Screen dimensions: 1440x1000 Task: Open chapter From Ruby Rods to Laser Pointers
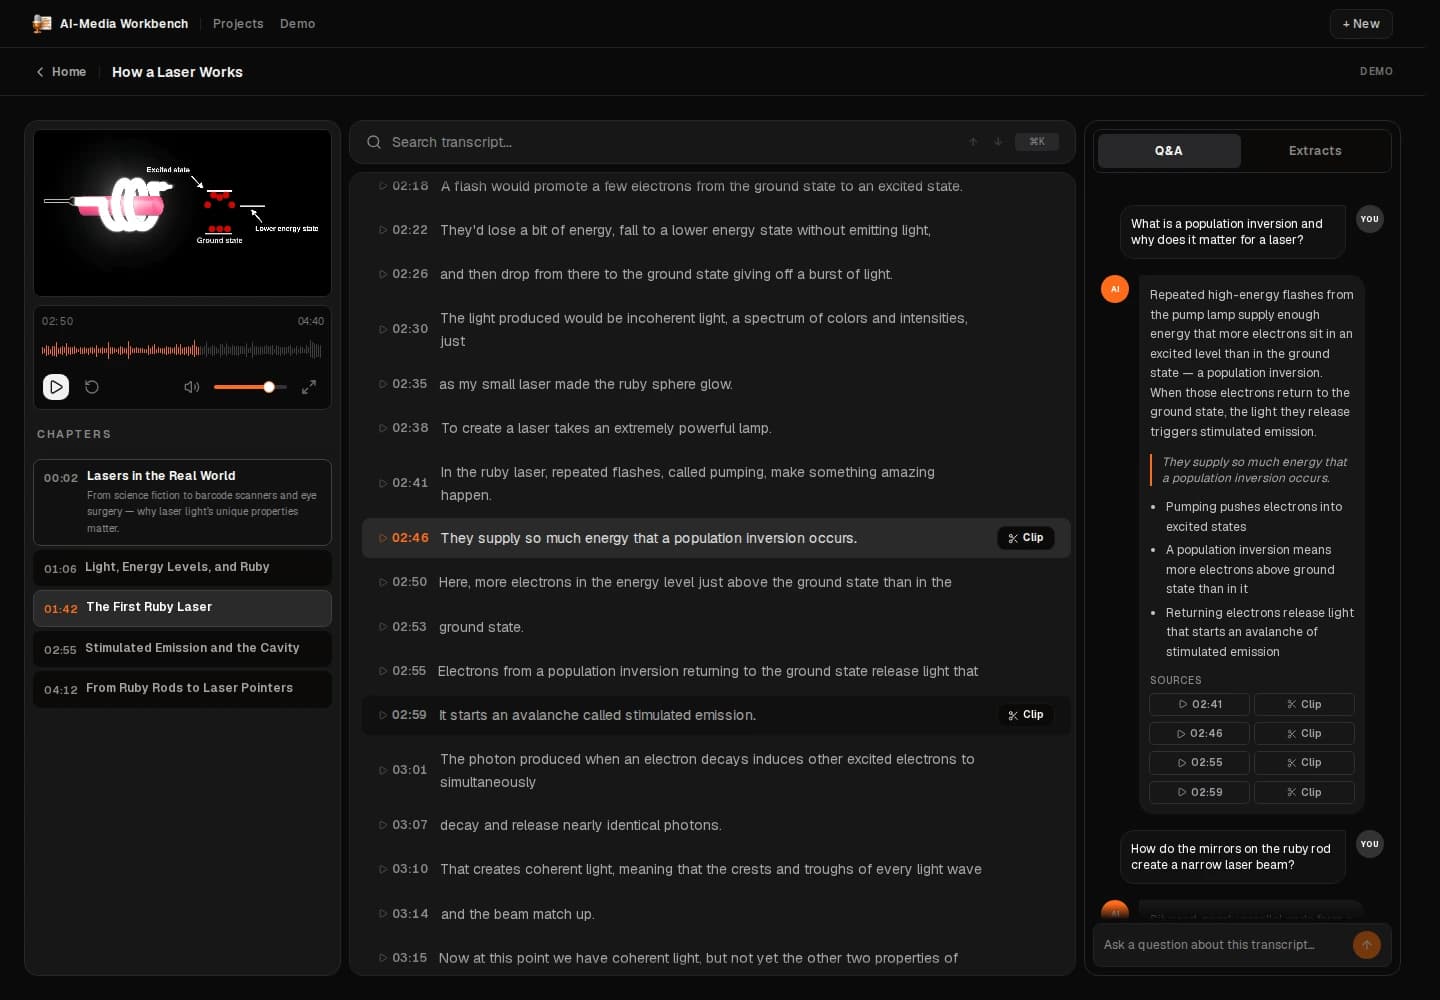(182, 689)
